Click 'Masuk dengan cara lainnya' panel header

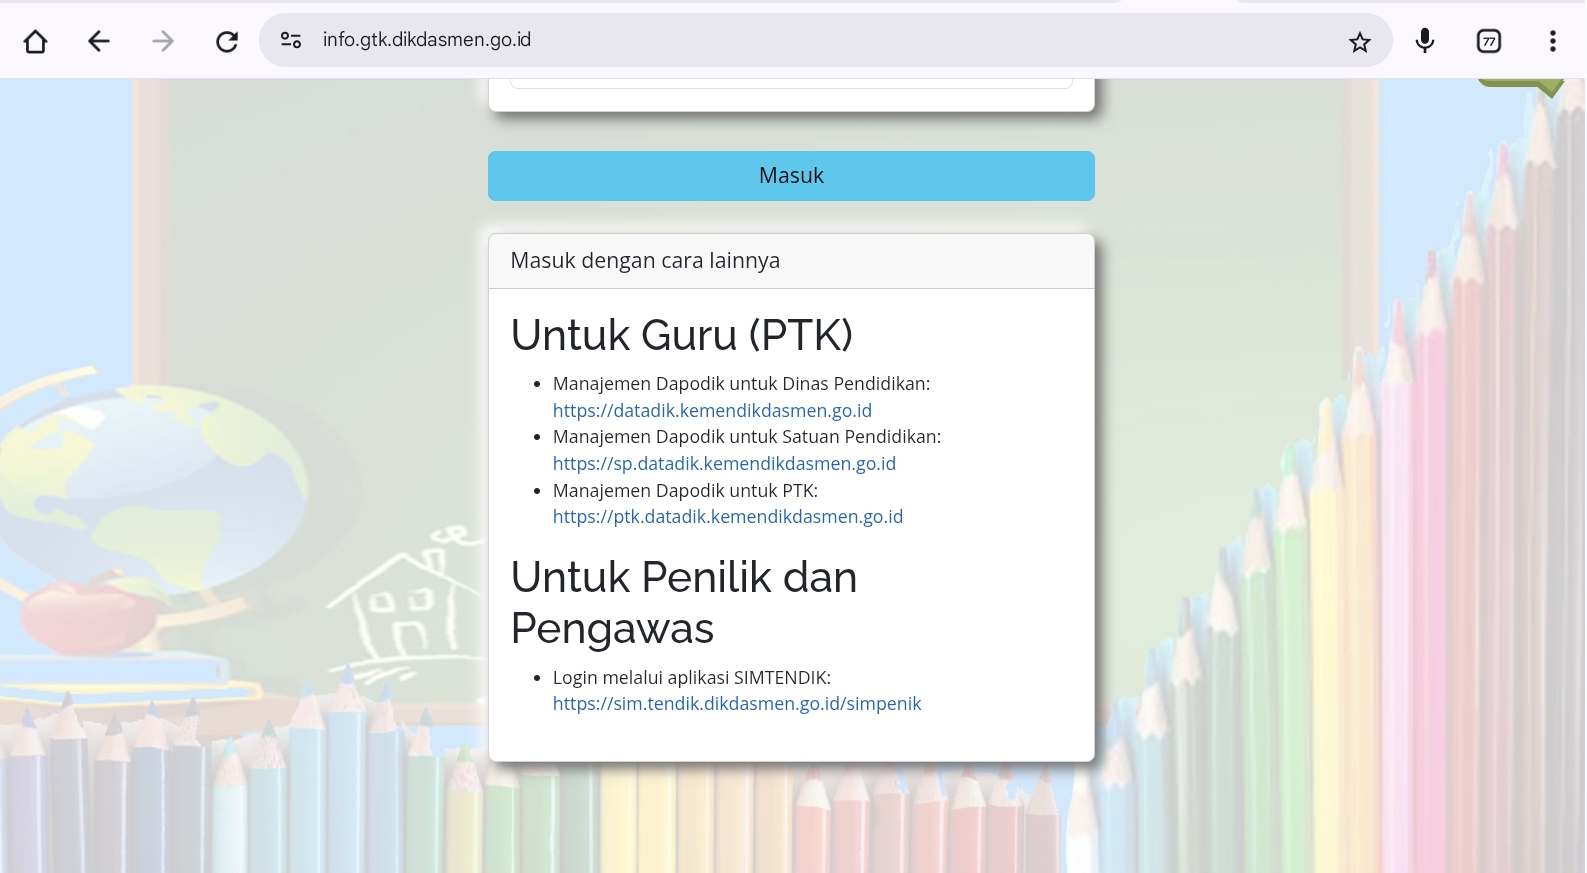click(791, 261)
